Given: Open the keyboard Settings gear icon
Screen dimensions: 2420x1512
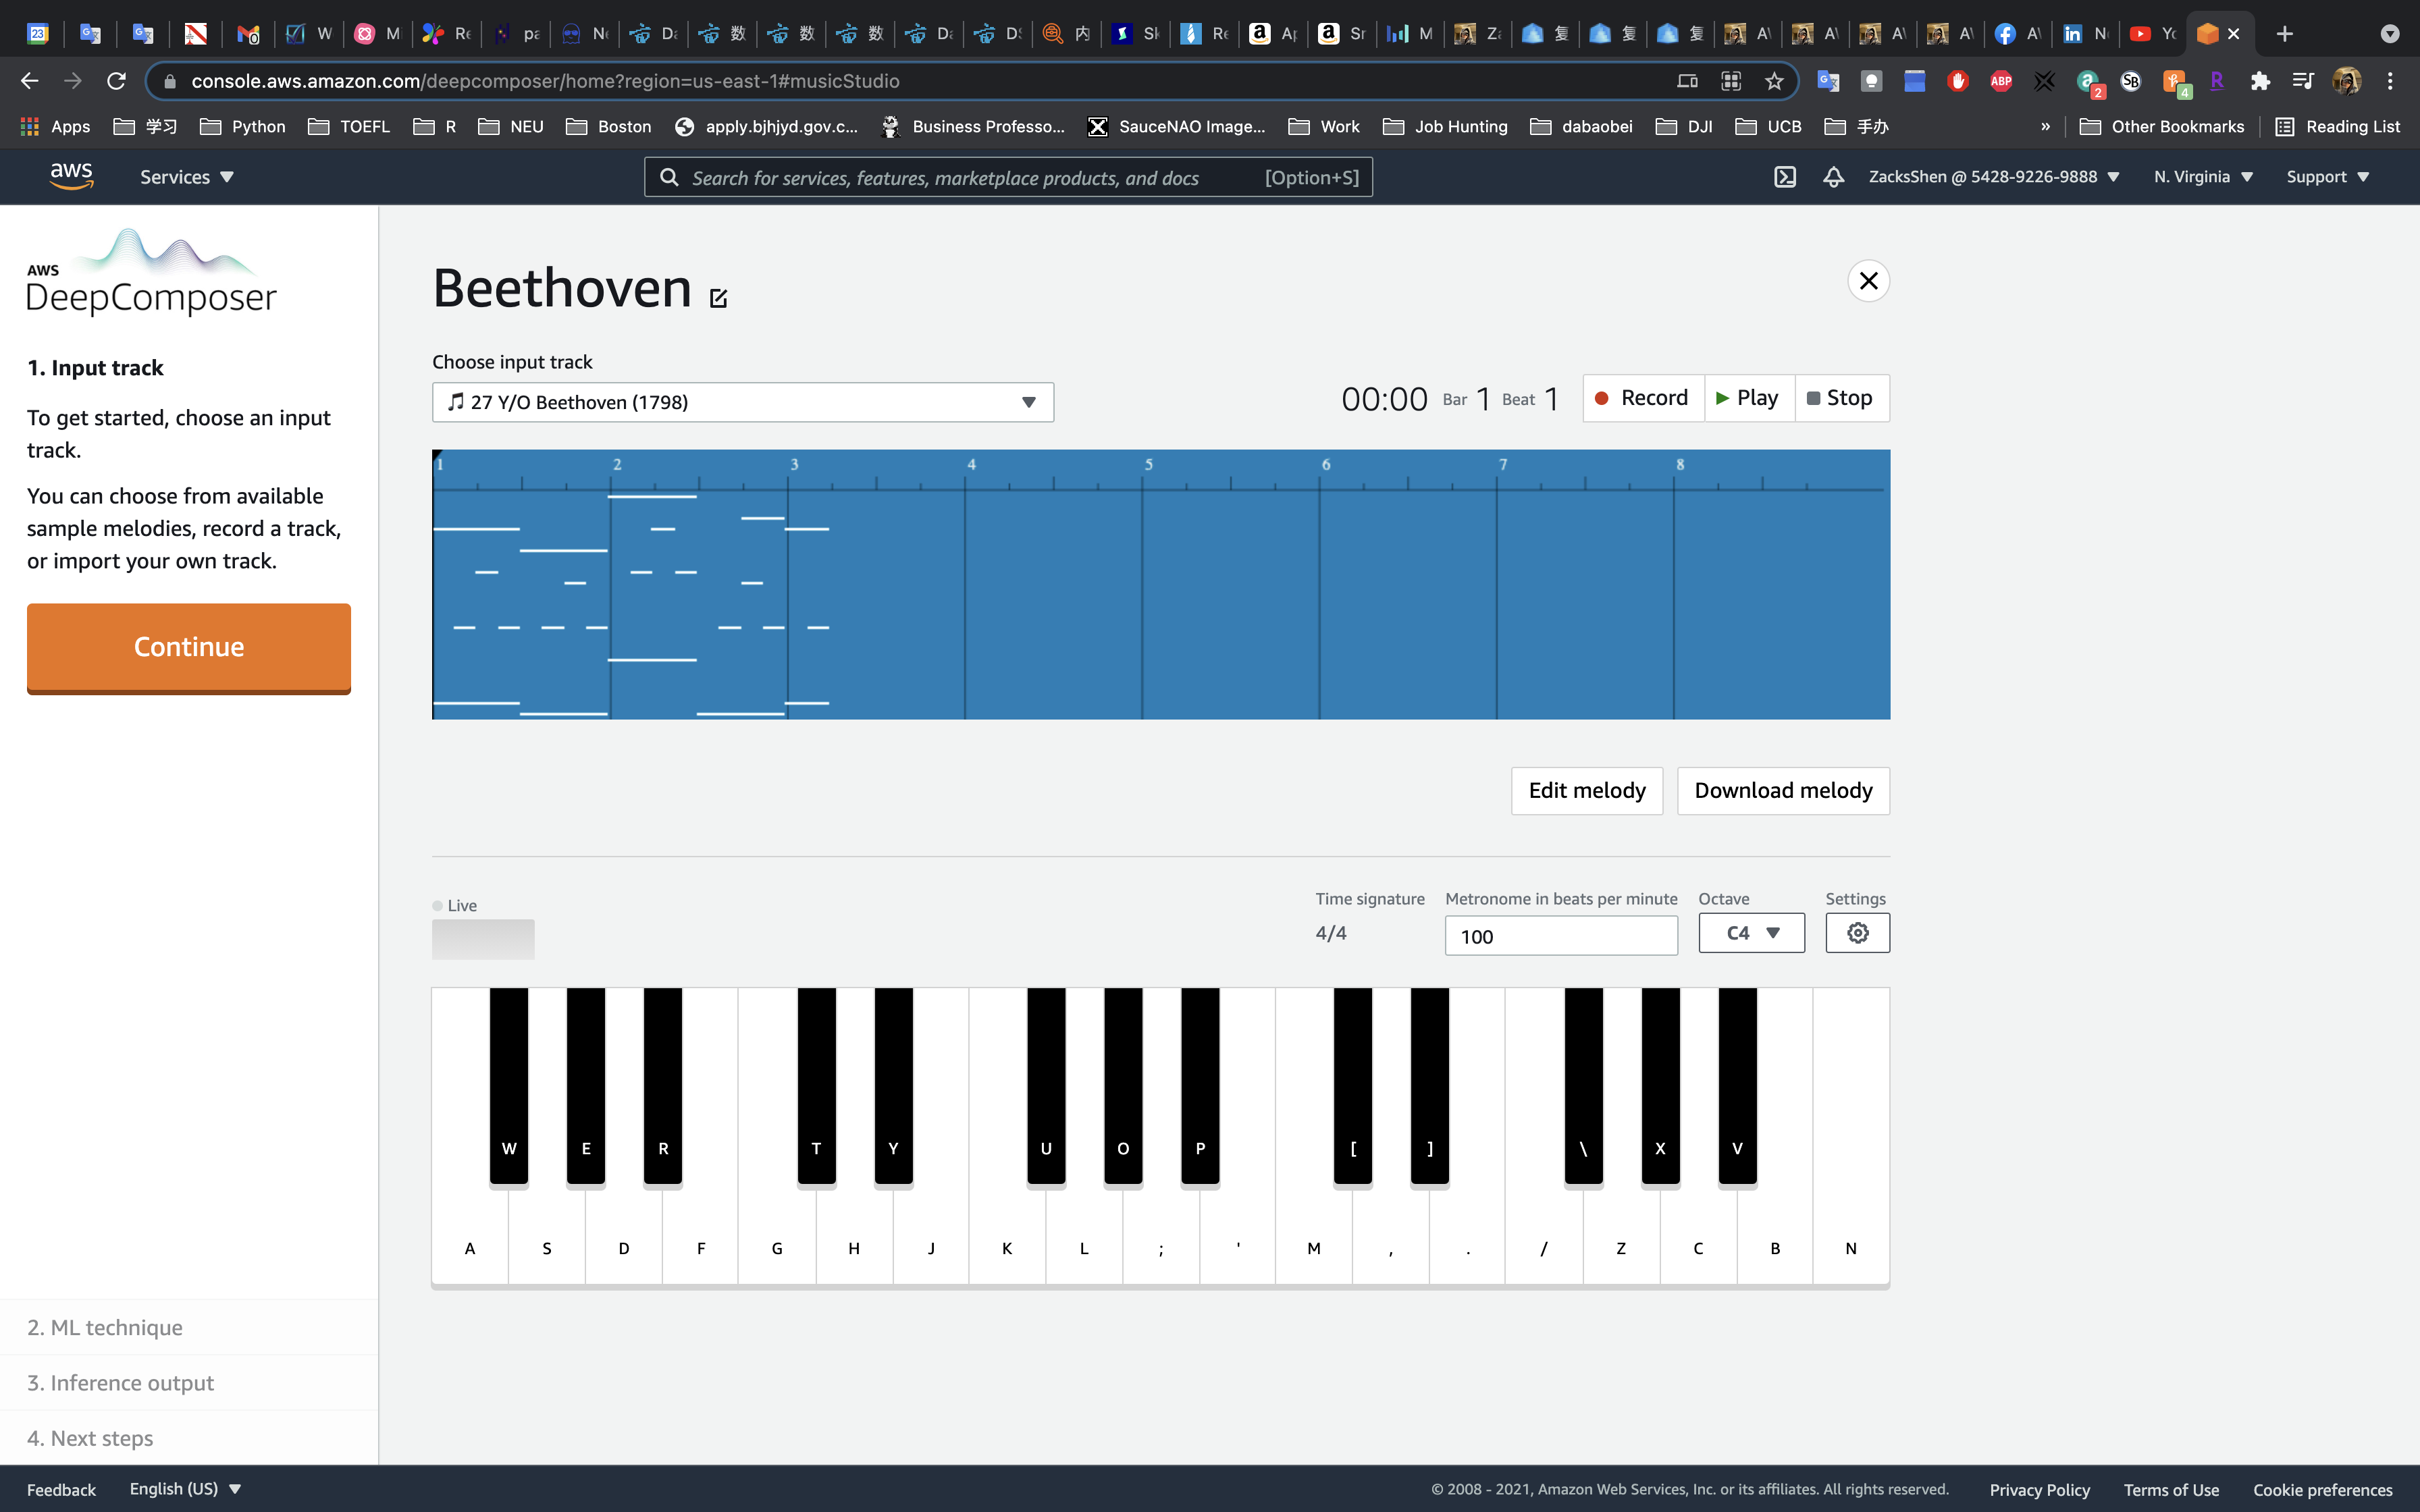Looking at the screenshot, I should 1857,933.
